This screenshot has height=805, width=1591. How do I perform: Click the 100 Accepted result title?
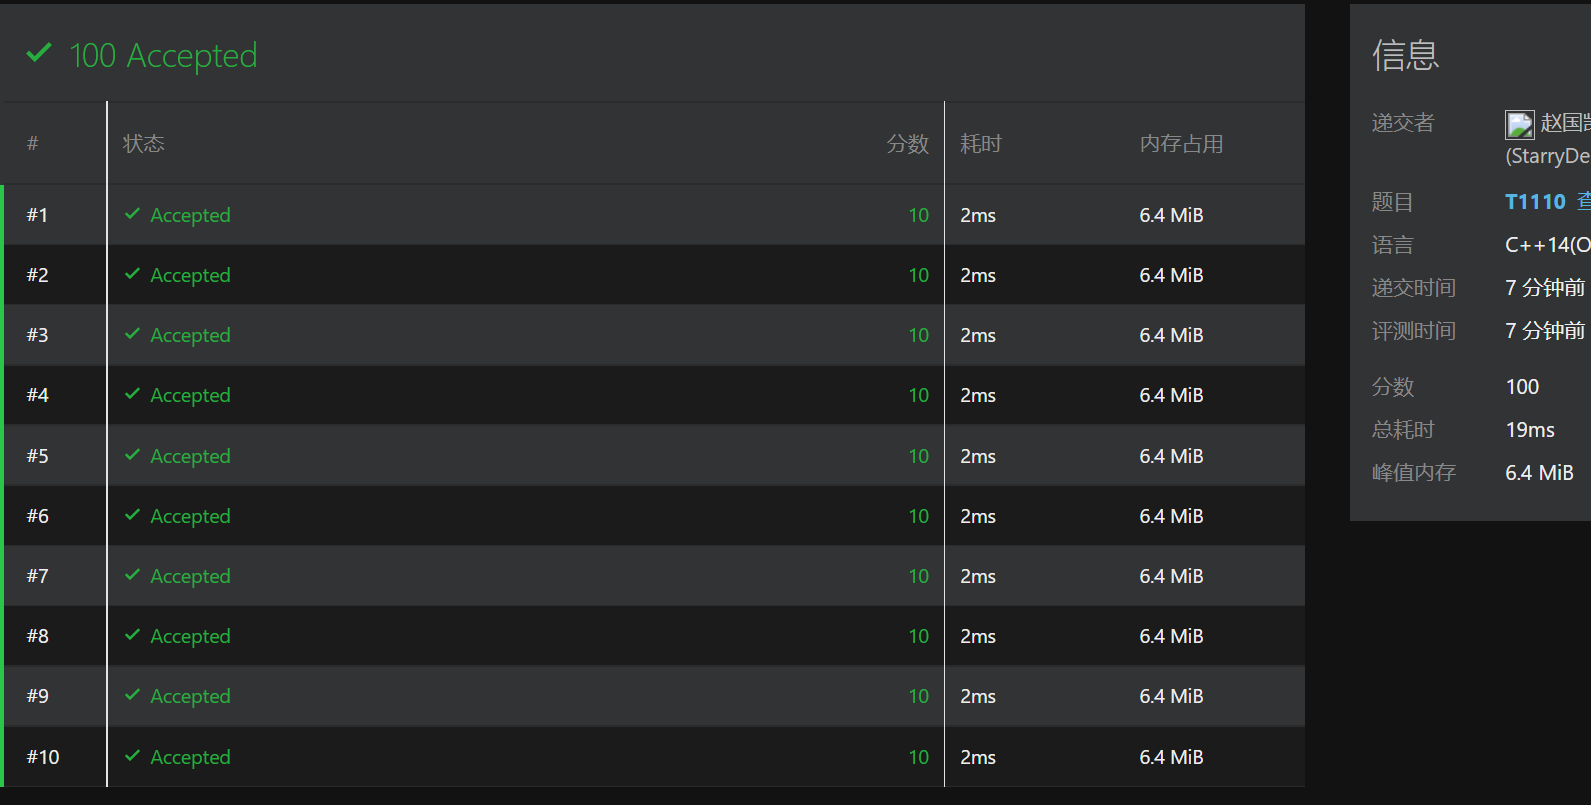tap(163, 55)
